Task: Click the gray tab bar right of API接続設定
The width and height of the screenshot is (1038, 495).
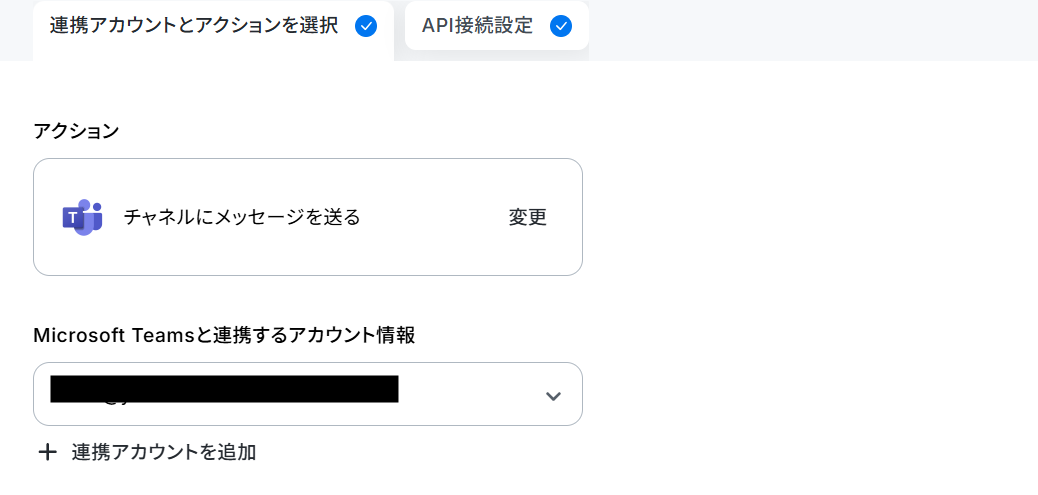Action: [813, 30]
